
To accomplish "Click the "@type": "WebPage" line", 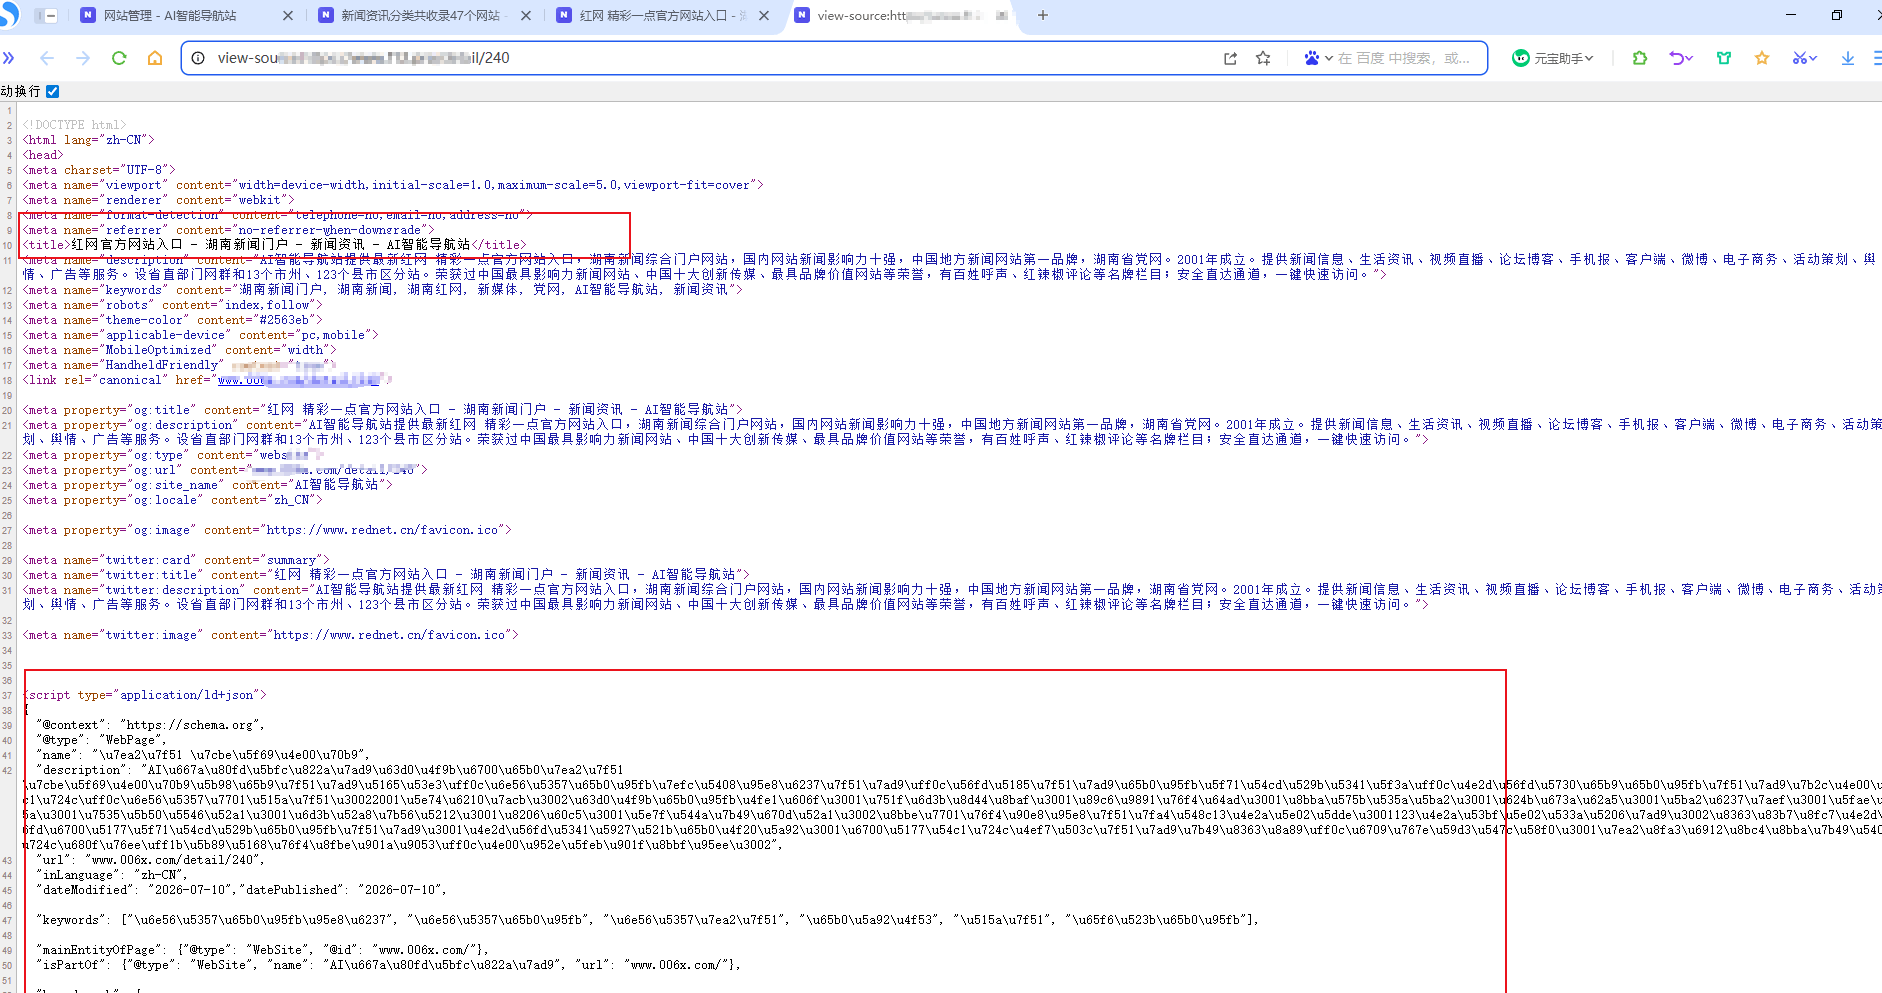I will coord(102,740).
